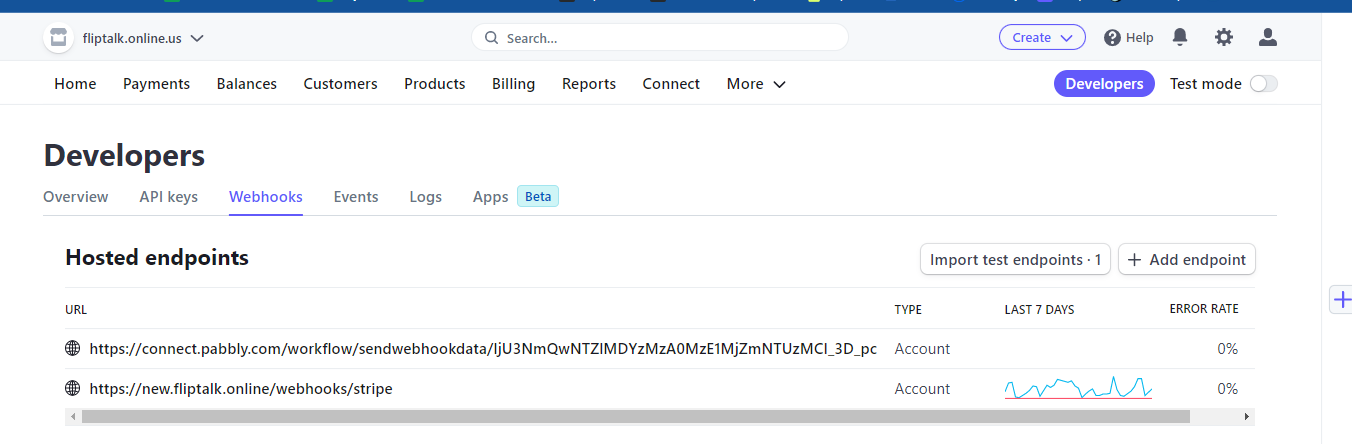Select the Webhooks tab

coord(266,197)
